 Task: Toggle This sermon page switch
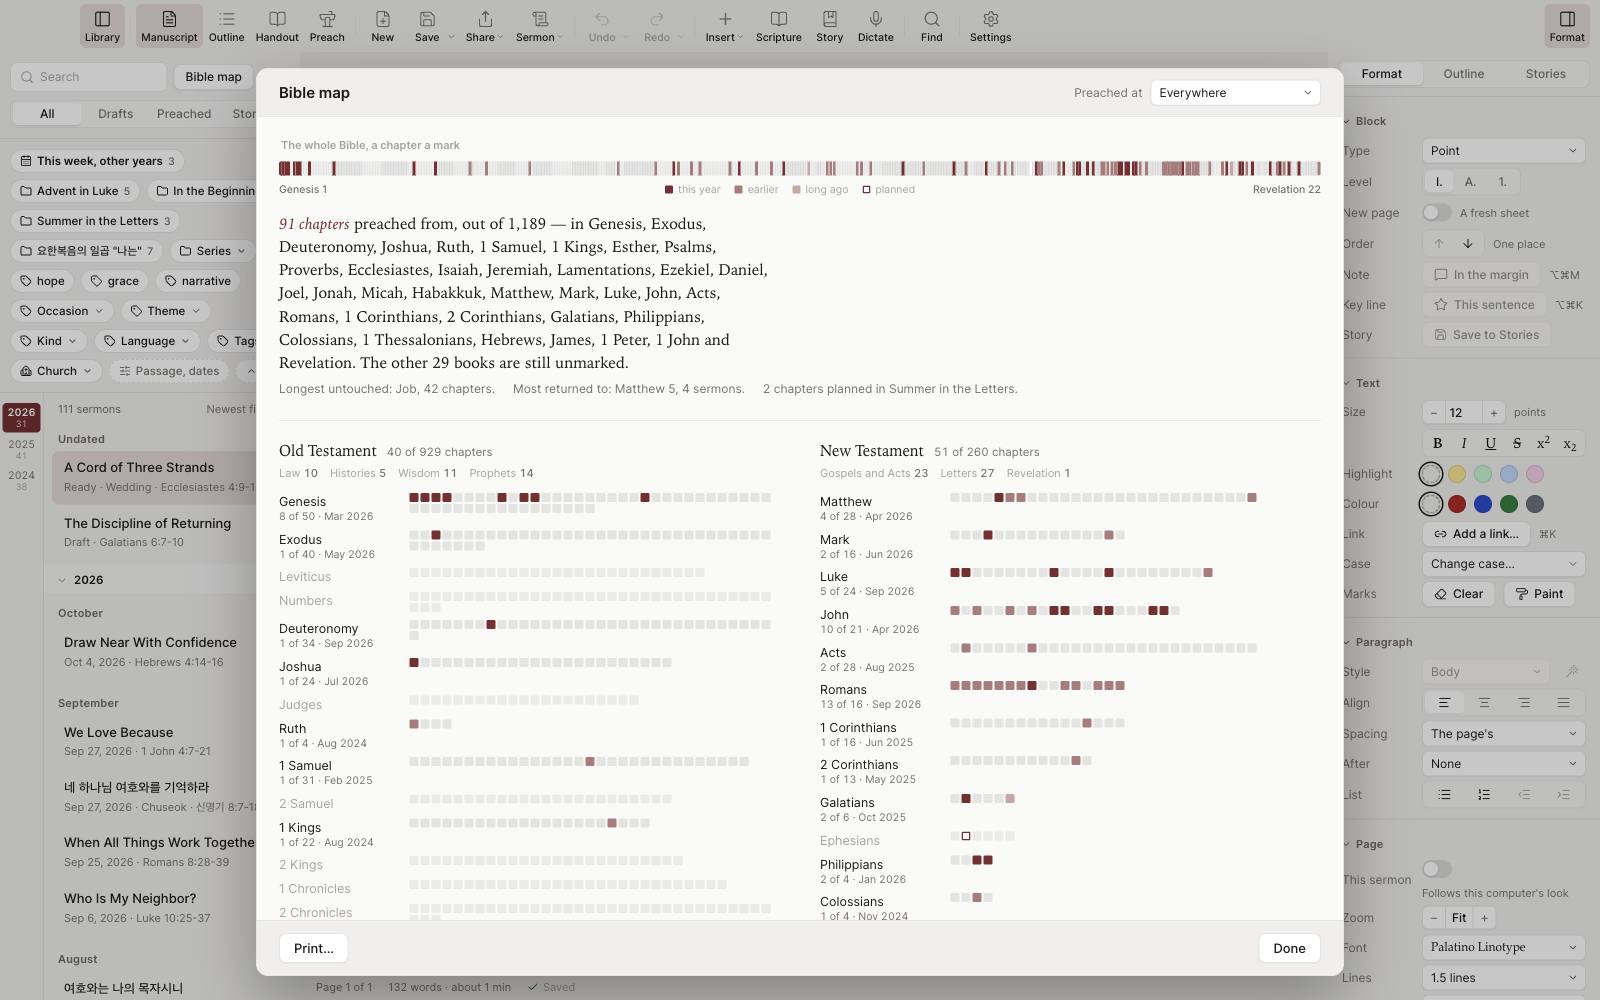[1437, 869]
